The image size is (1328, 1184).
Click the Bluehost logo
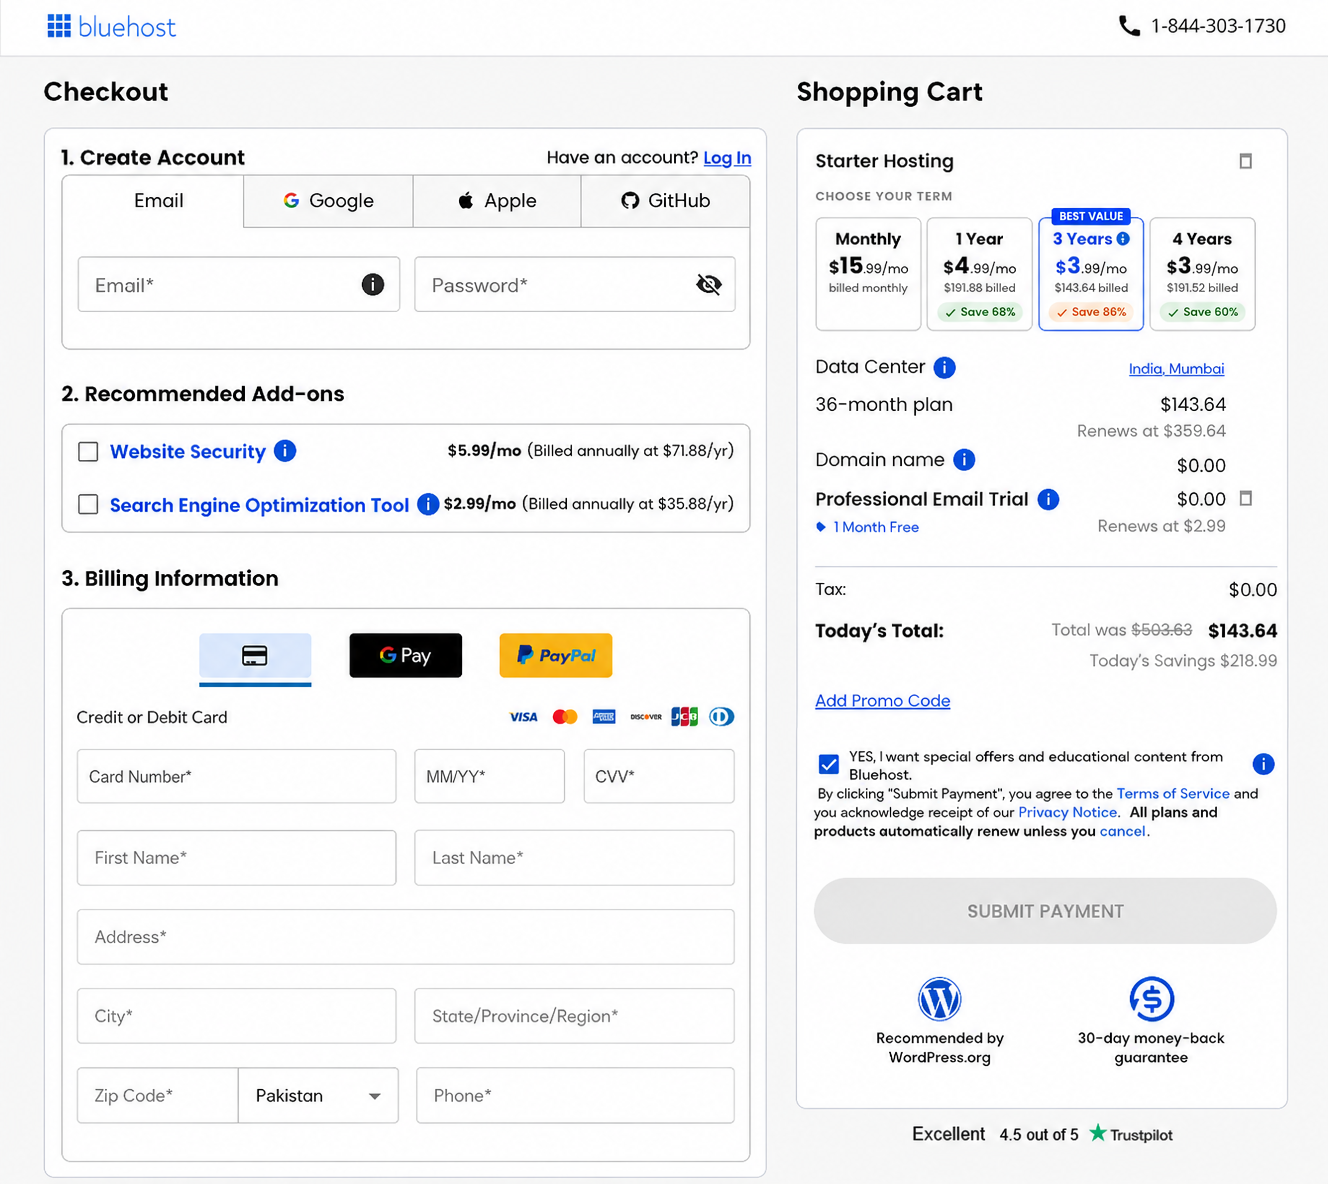pyautogui.click(x=111, y=27)
